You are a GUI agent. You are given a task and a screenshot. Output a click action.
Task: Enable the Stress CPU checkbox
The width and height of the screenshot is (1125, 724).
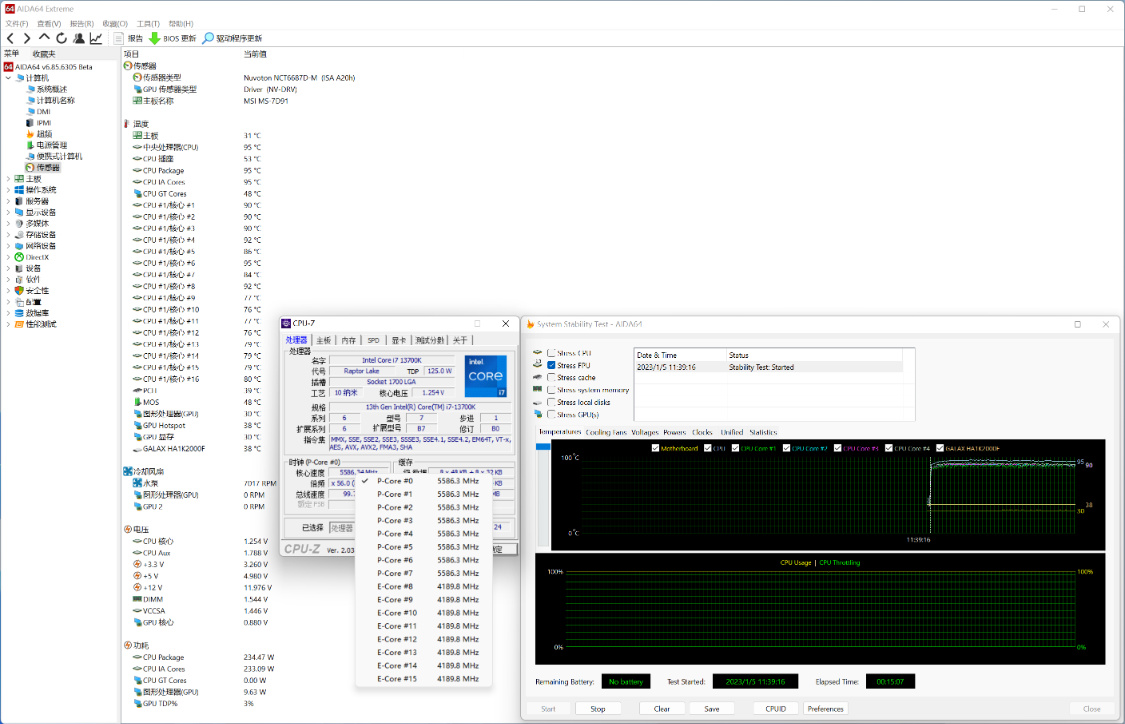click(551, 353)
